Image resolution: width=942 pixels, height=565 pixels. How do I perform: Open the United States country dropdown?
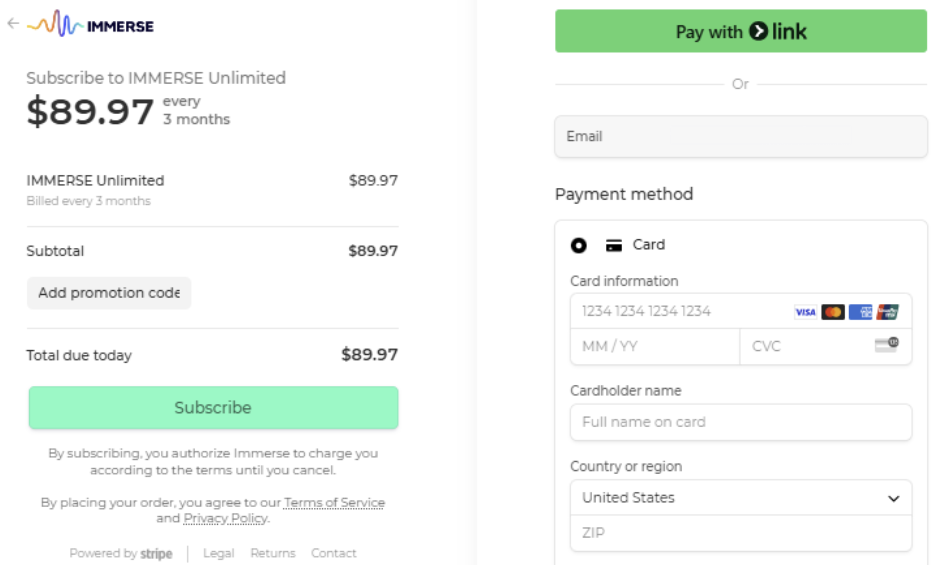click(740, 498)
